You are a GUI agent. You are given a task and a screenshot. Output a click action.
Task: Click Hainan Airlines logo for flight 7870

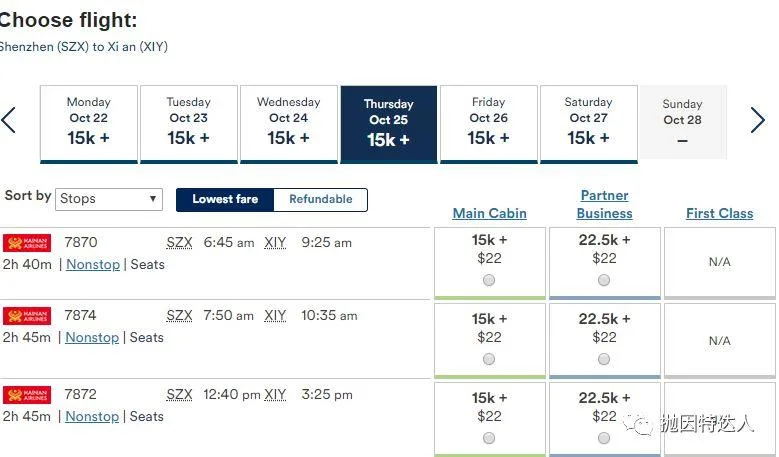coord(27,243)
